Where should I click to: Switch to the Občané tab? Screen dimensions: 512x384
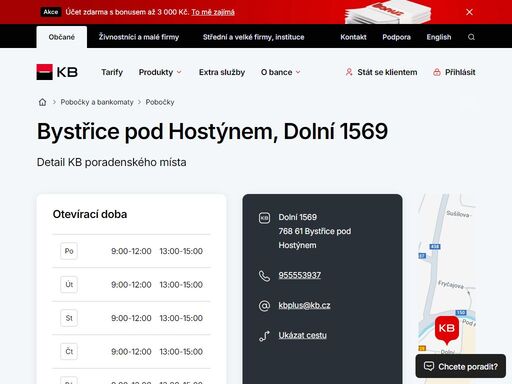(62, 37)
